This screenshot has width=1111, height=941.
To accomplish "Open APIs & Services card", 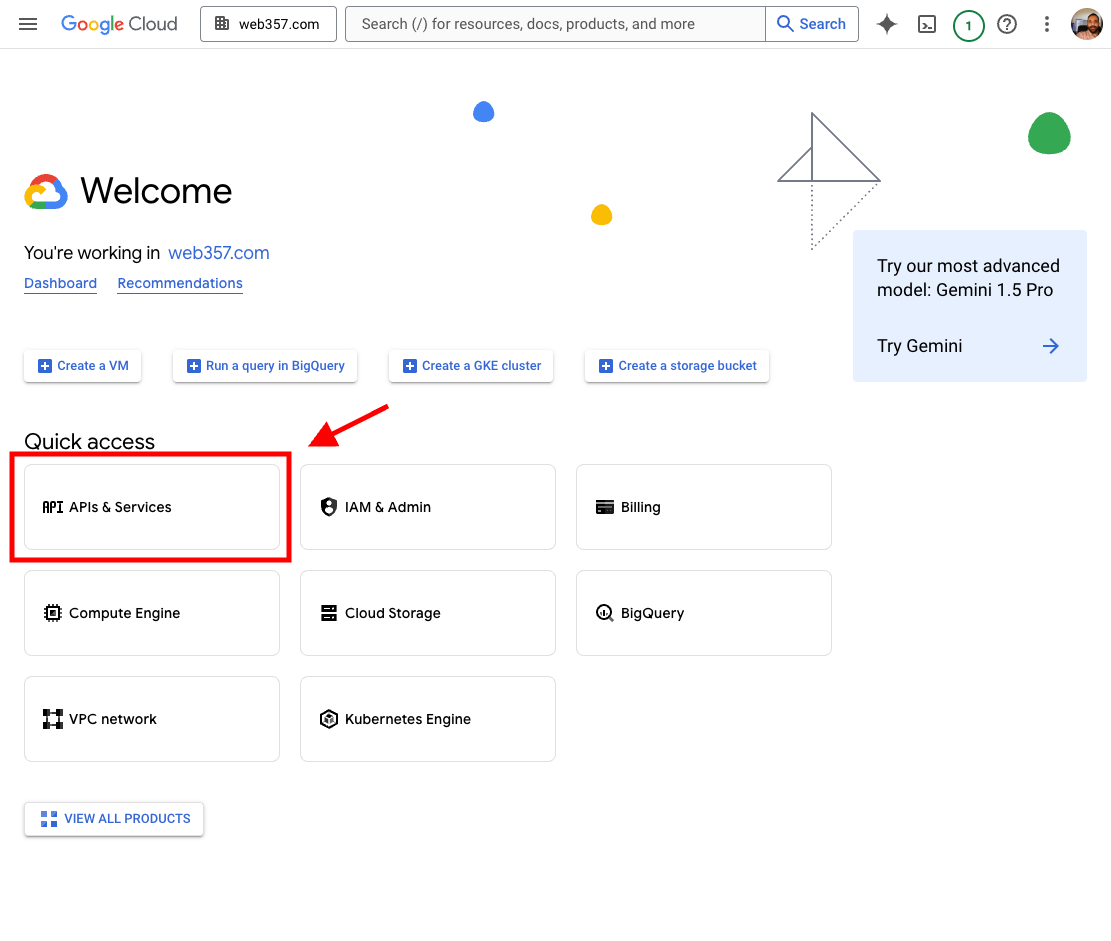I will (152, 507).
